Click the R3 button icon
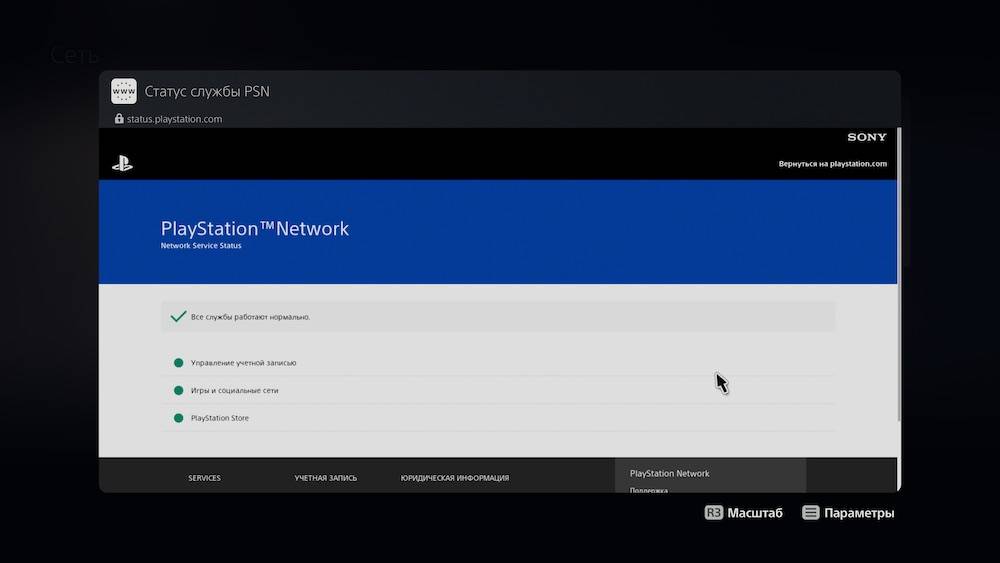The height and width of the screenshot is (563, 1000). tap(713, 513)
